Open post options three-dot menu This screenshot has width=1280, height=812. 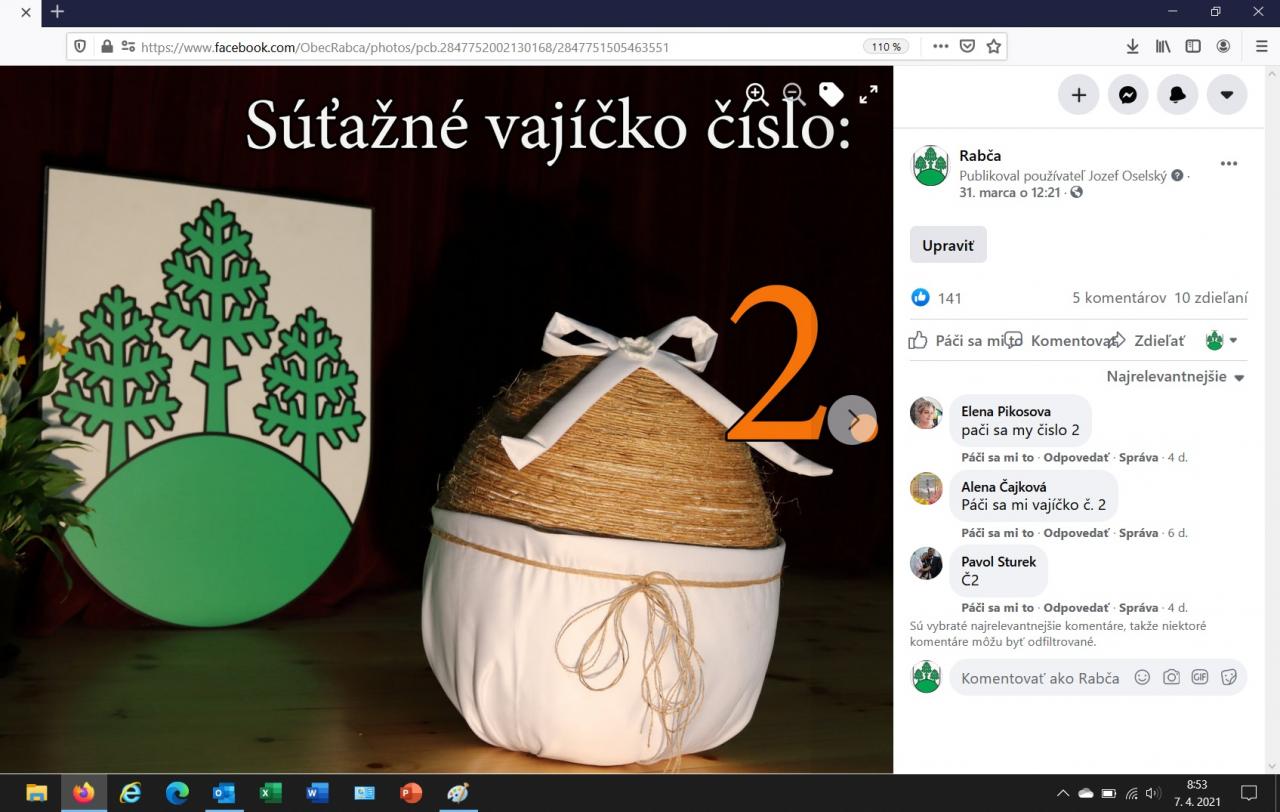coord(1229,164)
